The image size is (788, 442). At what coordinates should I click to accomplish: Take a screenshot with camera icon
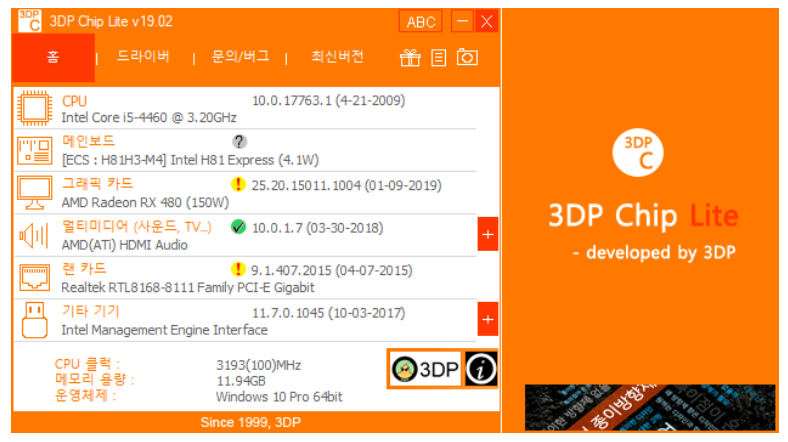(467, 57)
